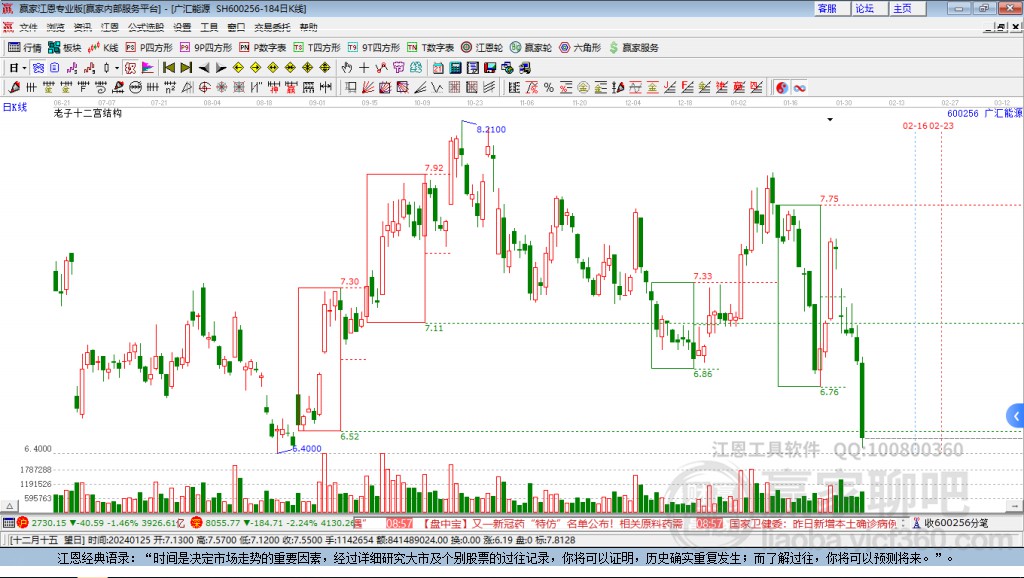Click the volume panel bottom-right scroll button
Screen dimensions: 1024x578
click(x=1014, y=506)
